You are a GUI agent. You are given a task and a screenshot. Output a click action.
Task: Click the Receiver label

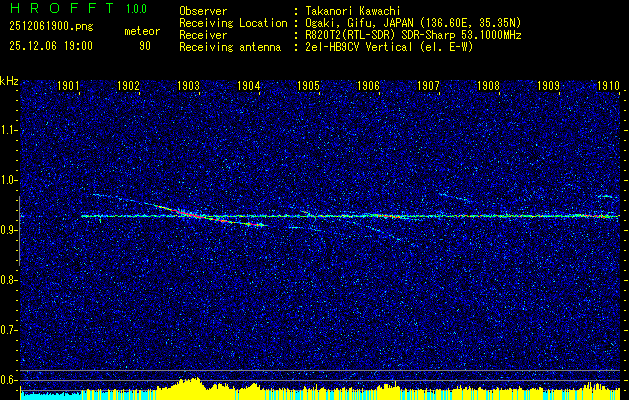203,35
